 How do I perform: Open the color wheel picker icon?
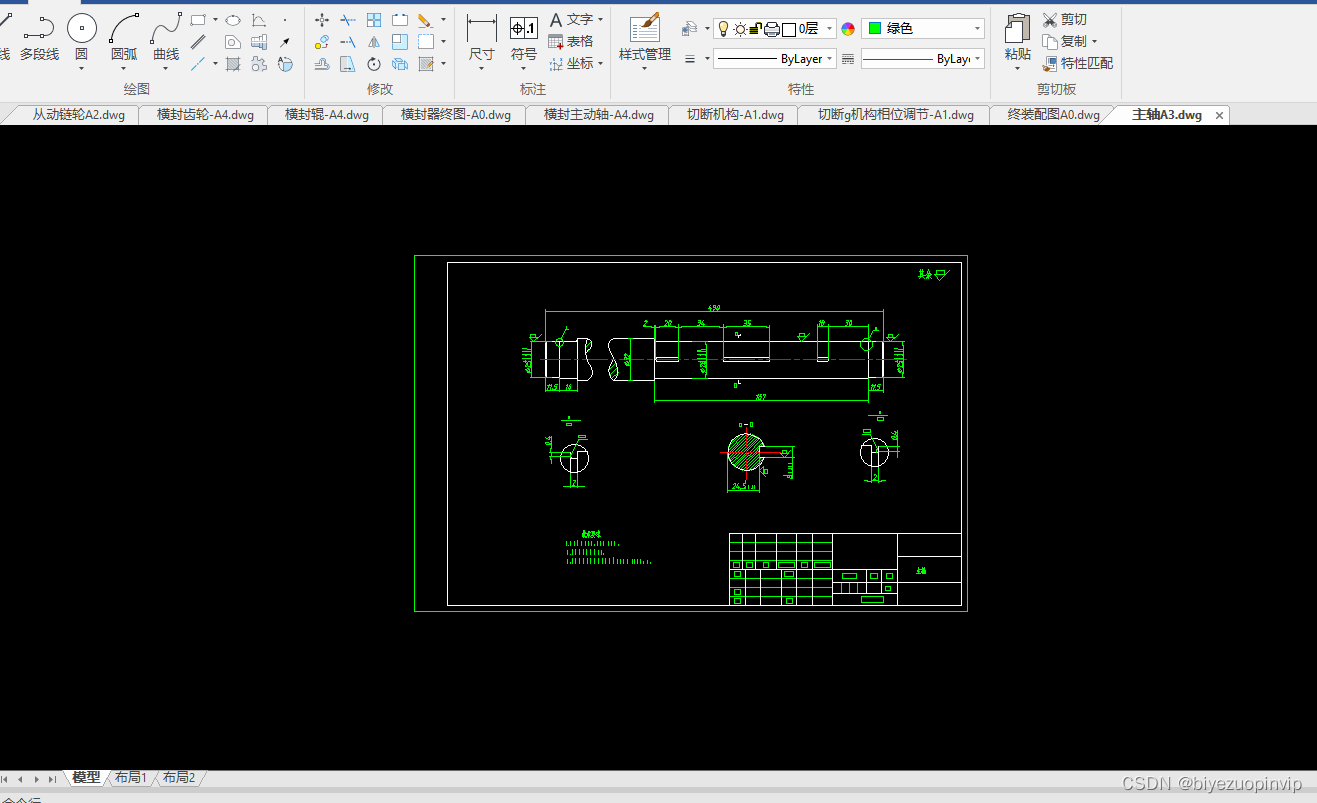point(848,29)
